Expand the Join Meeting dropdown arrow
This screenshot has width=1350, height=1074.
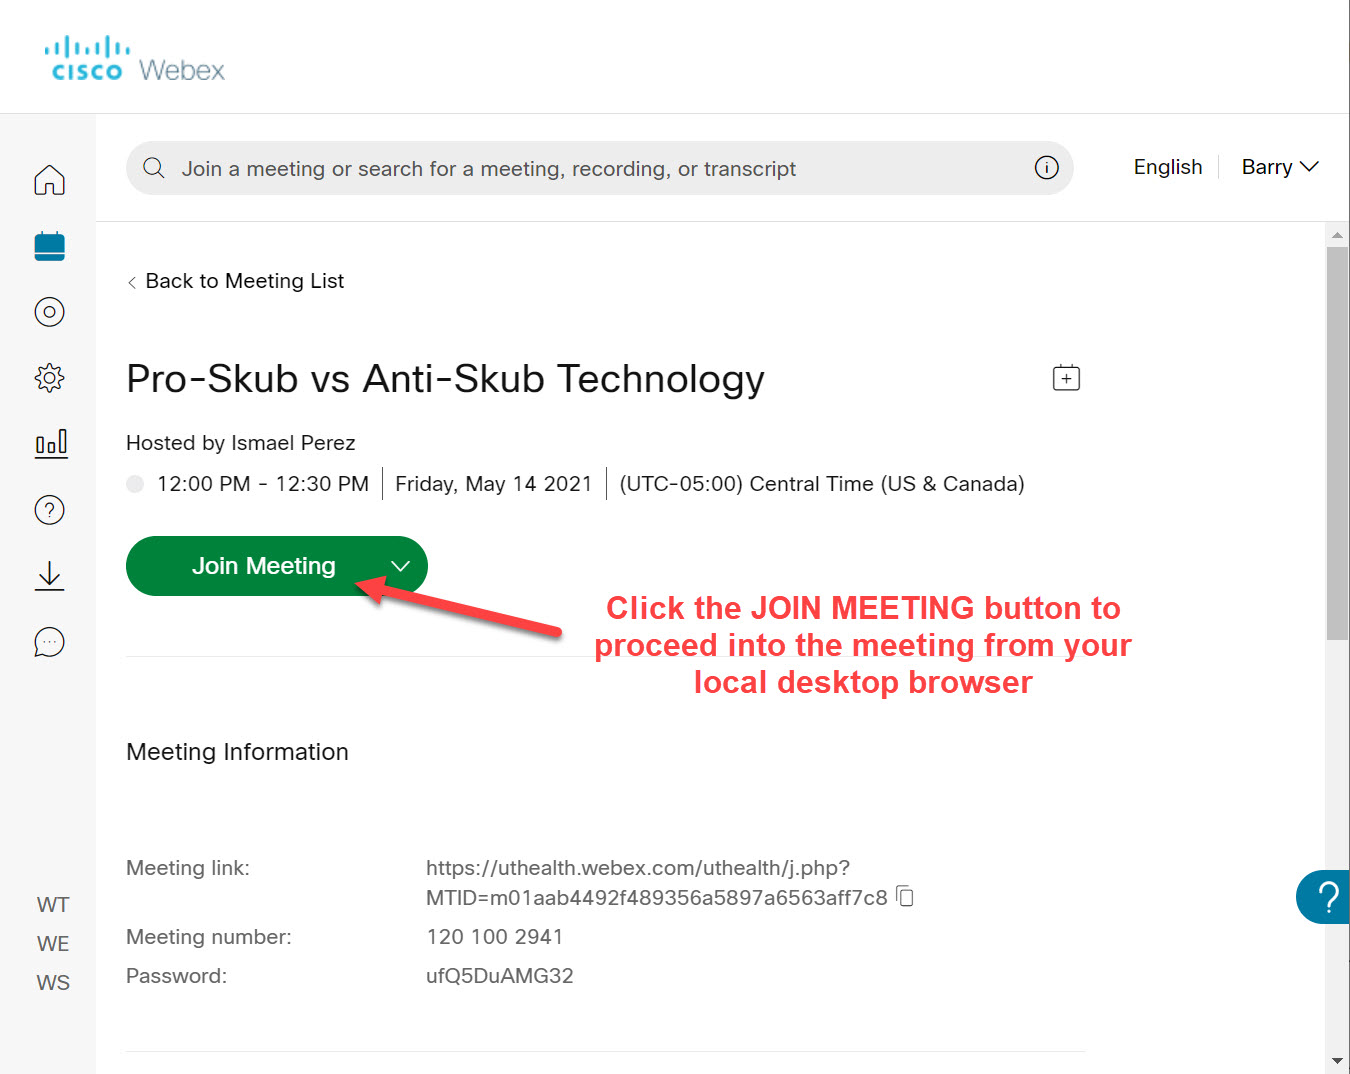tap(401, 566)
